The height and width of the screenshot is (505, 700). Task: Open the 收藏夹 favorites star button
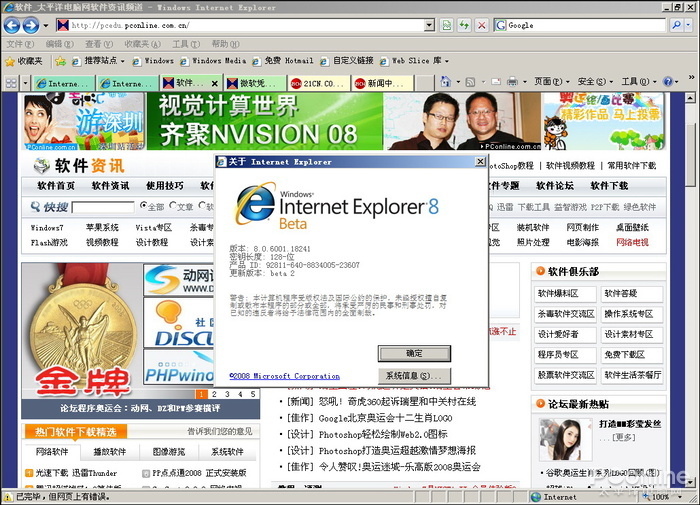coord(23,61)
